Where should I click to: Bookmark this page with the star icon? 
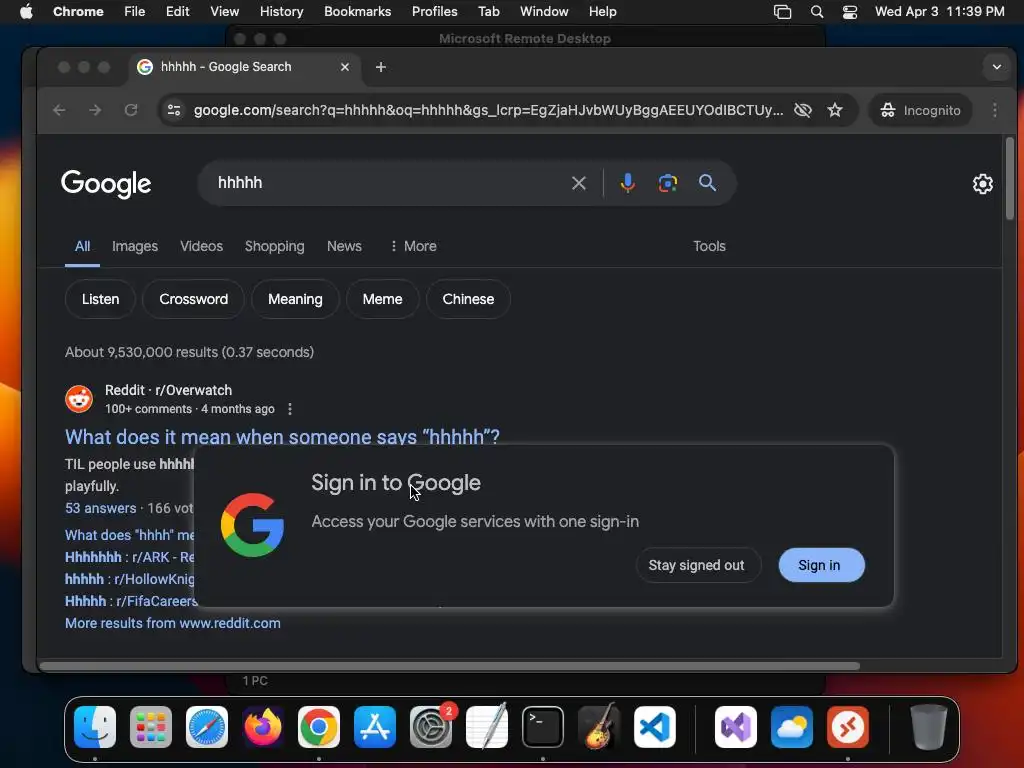(835, 110)
